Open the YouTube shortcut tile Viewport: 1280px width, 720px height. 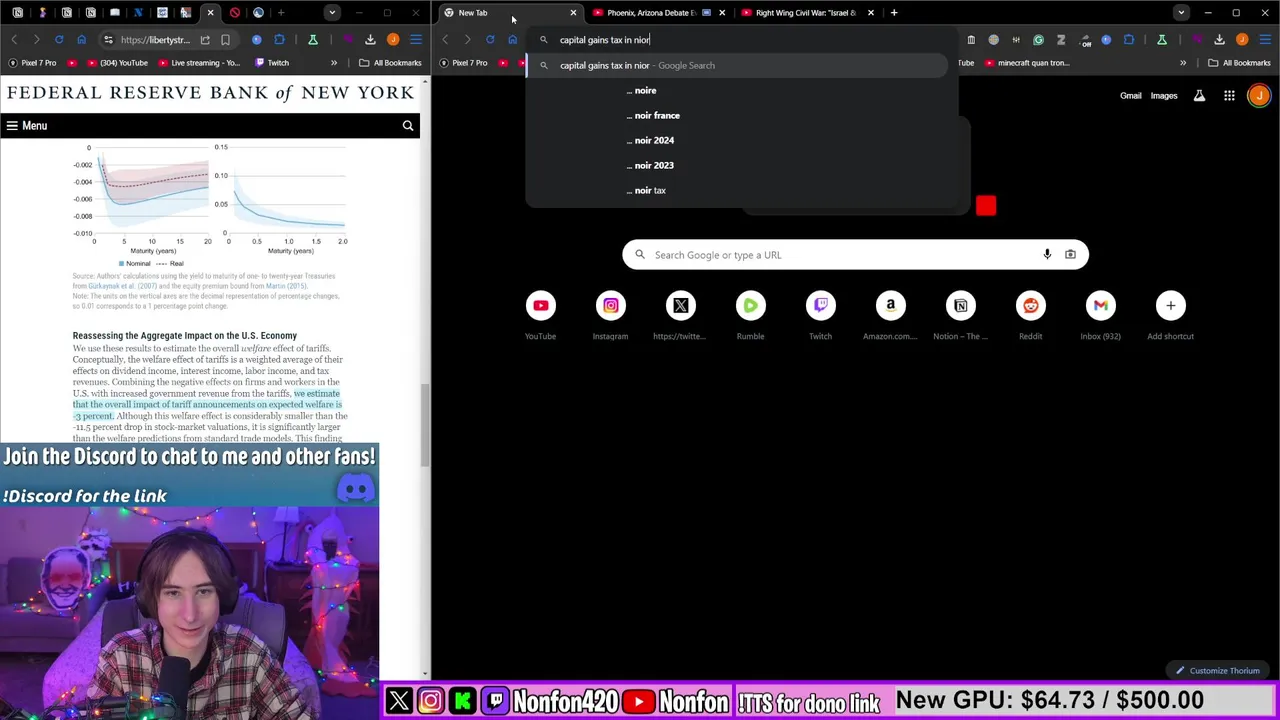540,314
